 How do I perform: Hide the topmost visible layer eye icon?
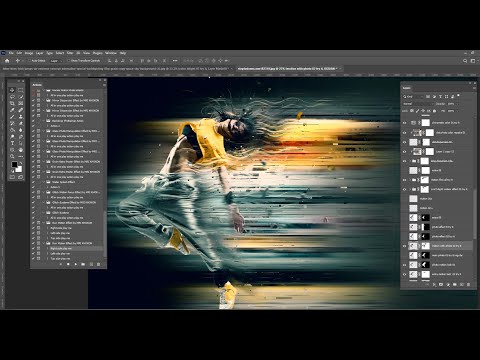405,123
